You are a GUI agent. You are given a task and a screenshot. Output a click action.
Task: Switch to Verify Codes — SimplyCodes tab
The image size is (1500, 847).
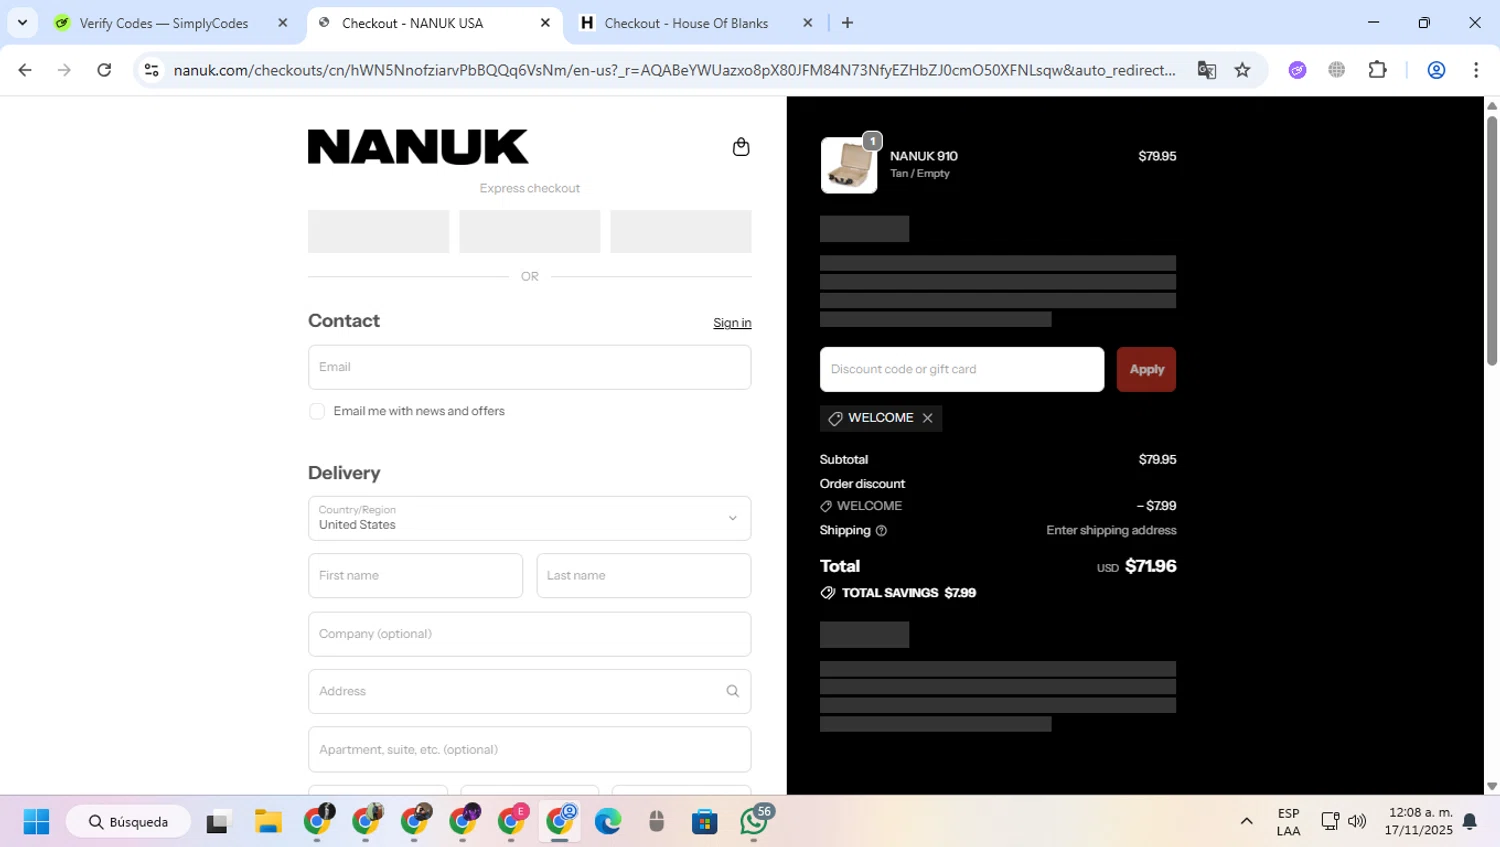(x=164, y=23)
